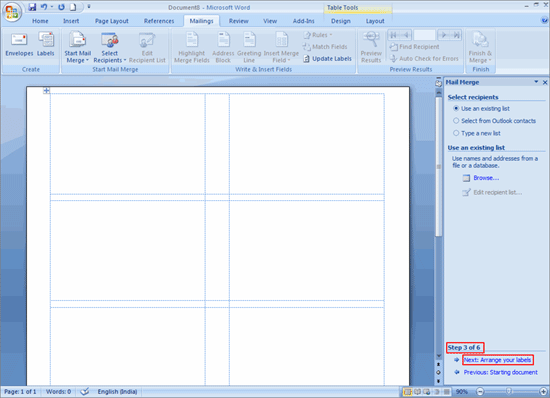Open the References tab
Image resolution: width=550 pixels, height=398 pixels.
[159, 21]
